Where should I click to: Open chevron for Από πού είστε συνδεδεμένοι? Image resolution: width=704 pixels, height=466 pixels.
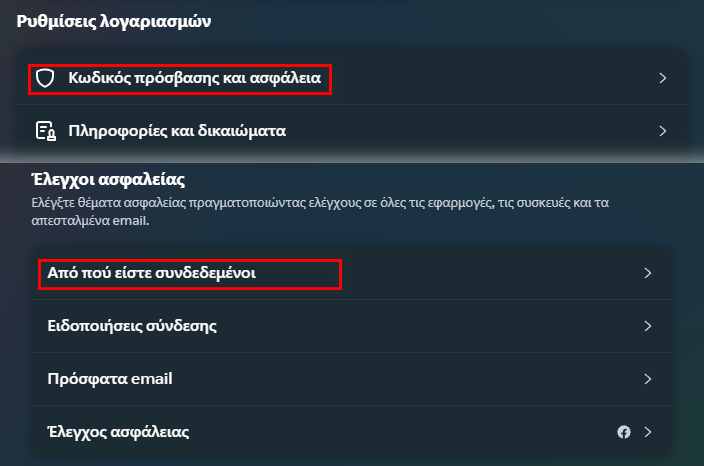coord(647,273)
